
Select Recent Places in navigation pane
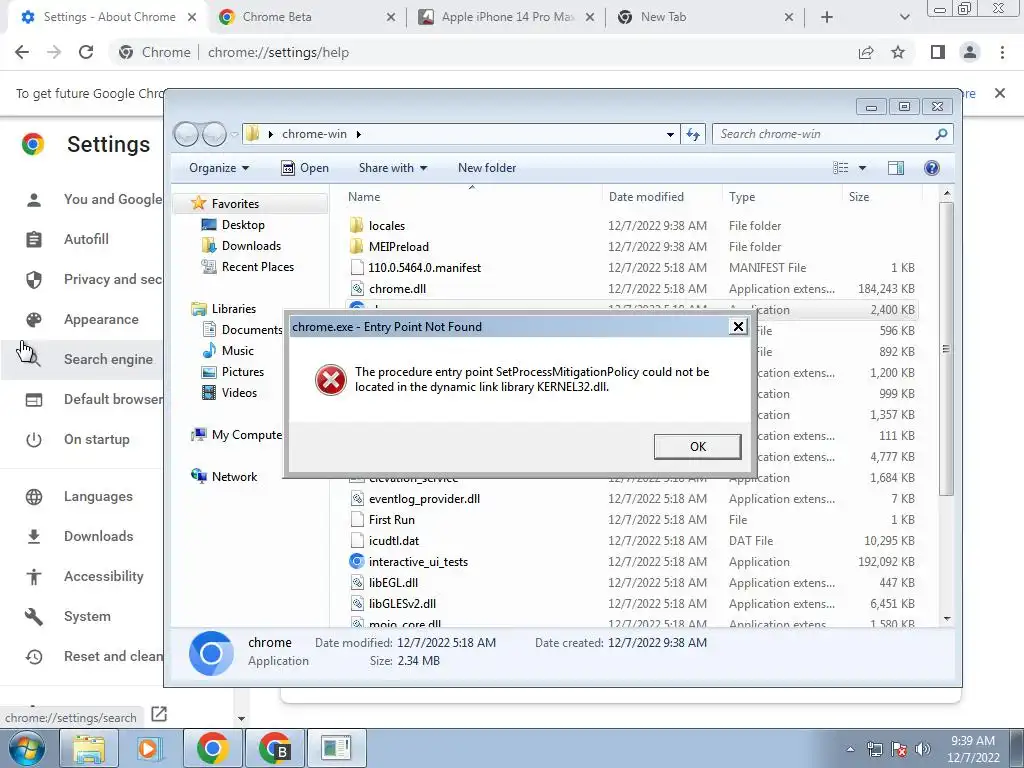point(248,266)
